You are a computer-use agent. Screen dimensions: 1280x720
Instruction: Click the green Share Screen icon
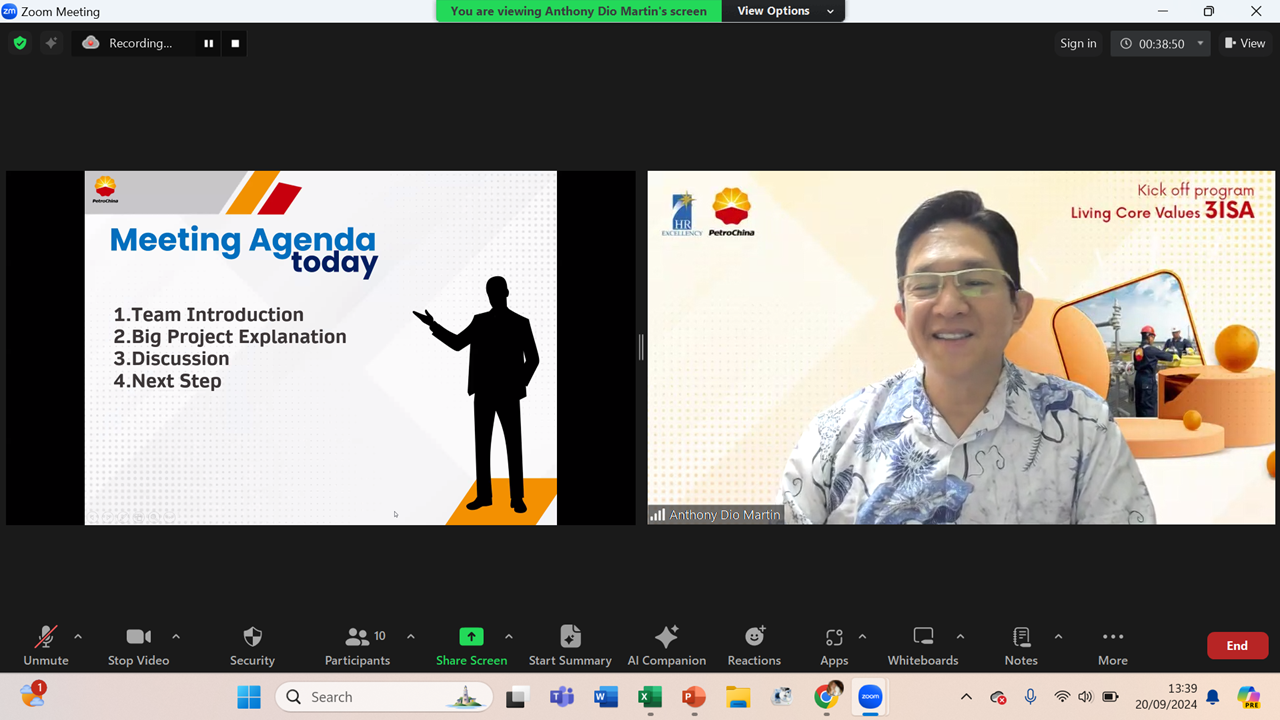coord(471,637)
